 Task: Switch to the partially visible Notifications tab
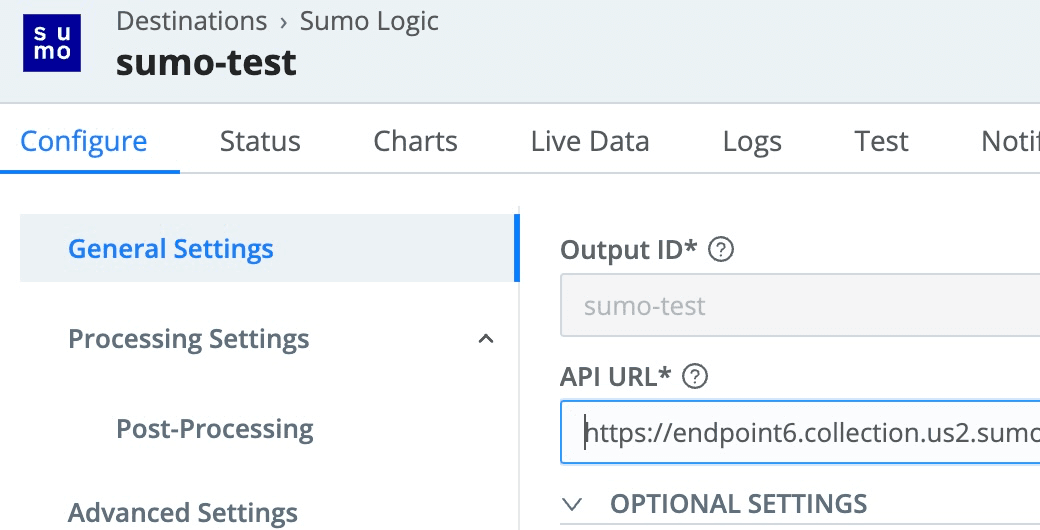pyautogui.click(x=1010, y=141)
